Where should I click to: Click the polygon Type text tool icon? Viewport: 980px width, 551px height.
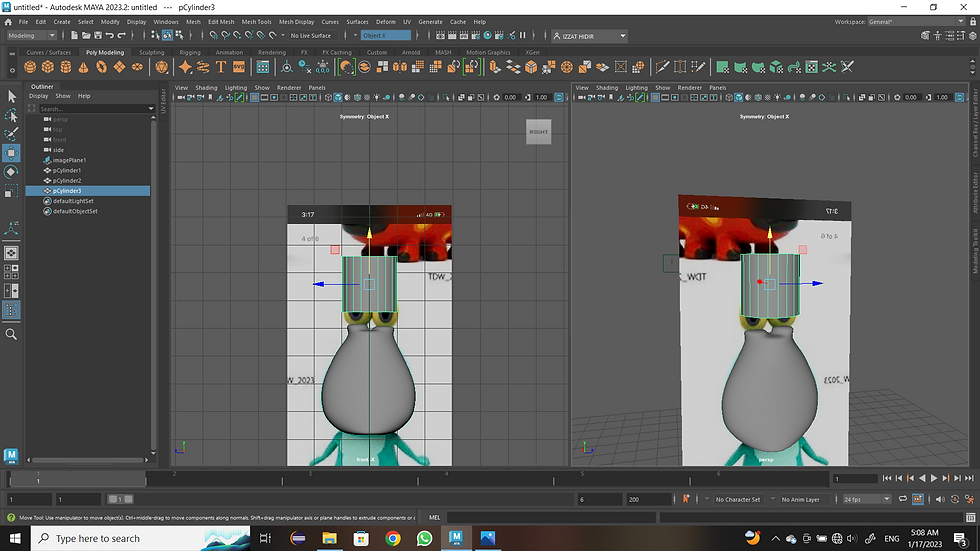coord(221,67)
